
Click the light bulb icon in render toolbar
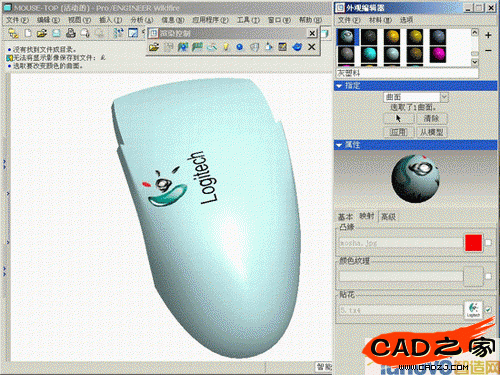[x=226, y=47]
